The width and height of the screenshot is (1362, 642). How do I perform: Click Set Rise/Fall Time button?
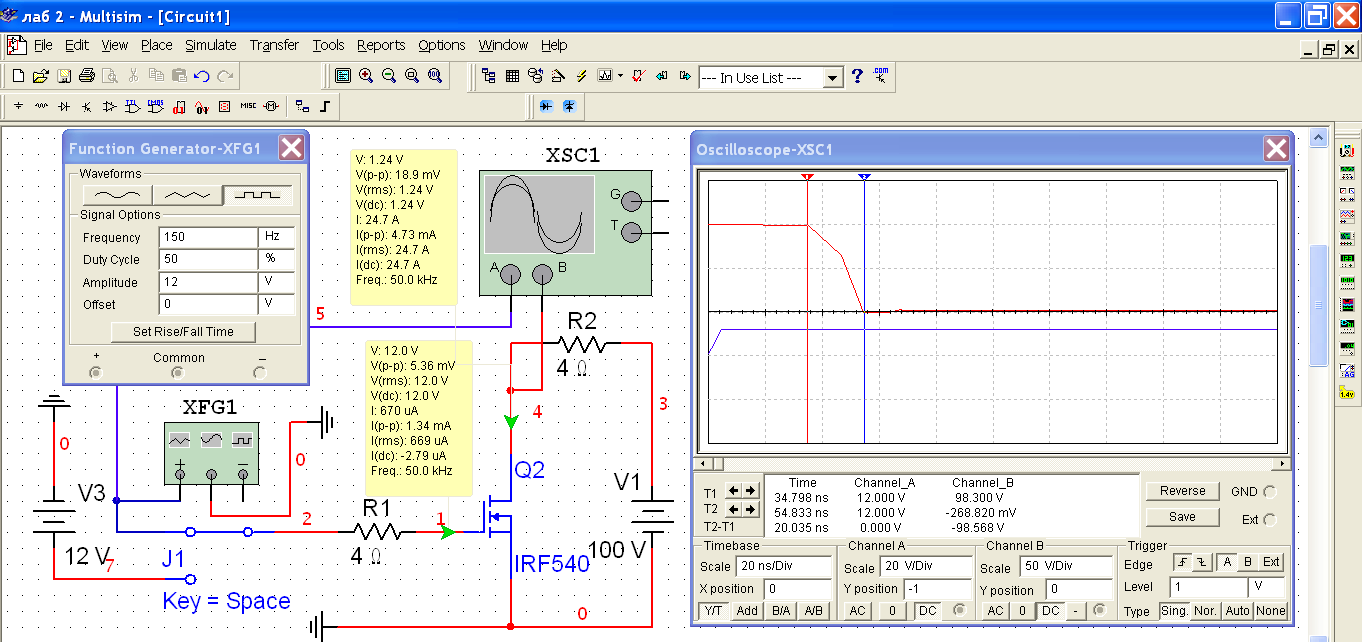point(181,331)
